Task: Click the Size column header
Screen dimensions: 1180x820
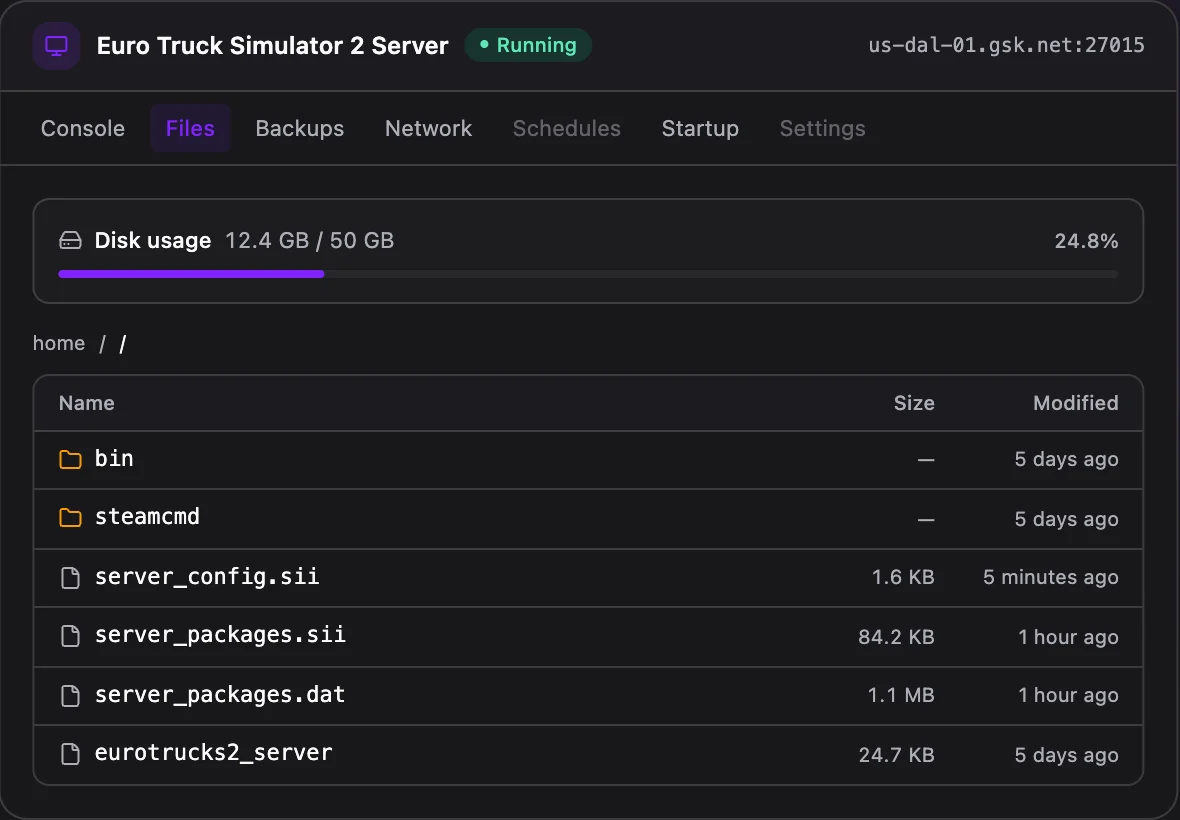Action: [x=914, y=403]
